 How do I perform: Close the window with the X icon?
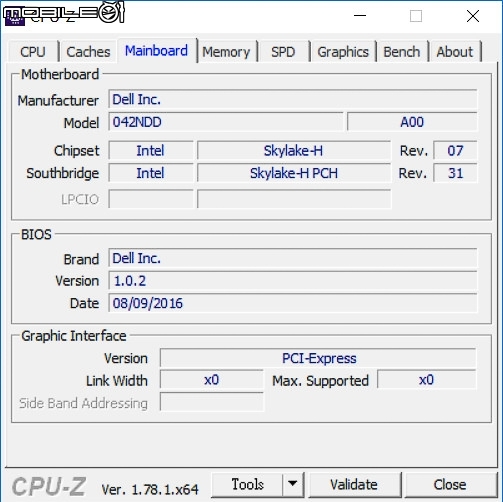473,16
